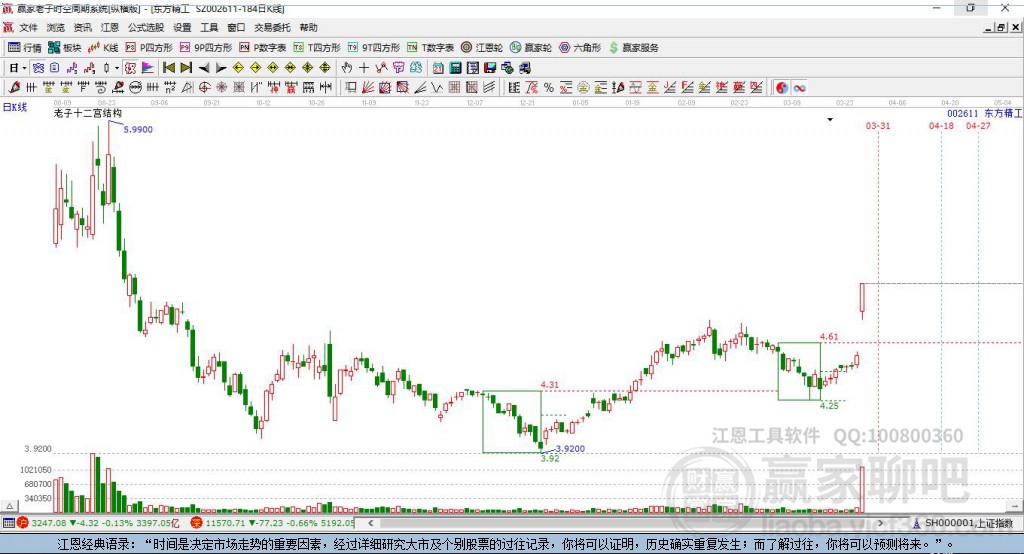Screen dimensions: 1024x554
Task: Click the red pencil drawing tool
Action: pyautogui.click(x=14, y=88)
